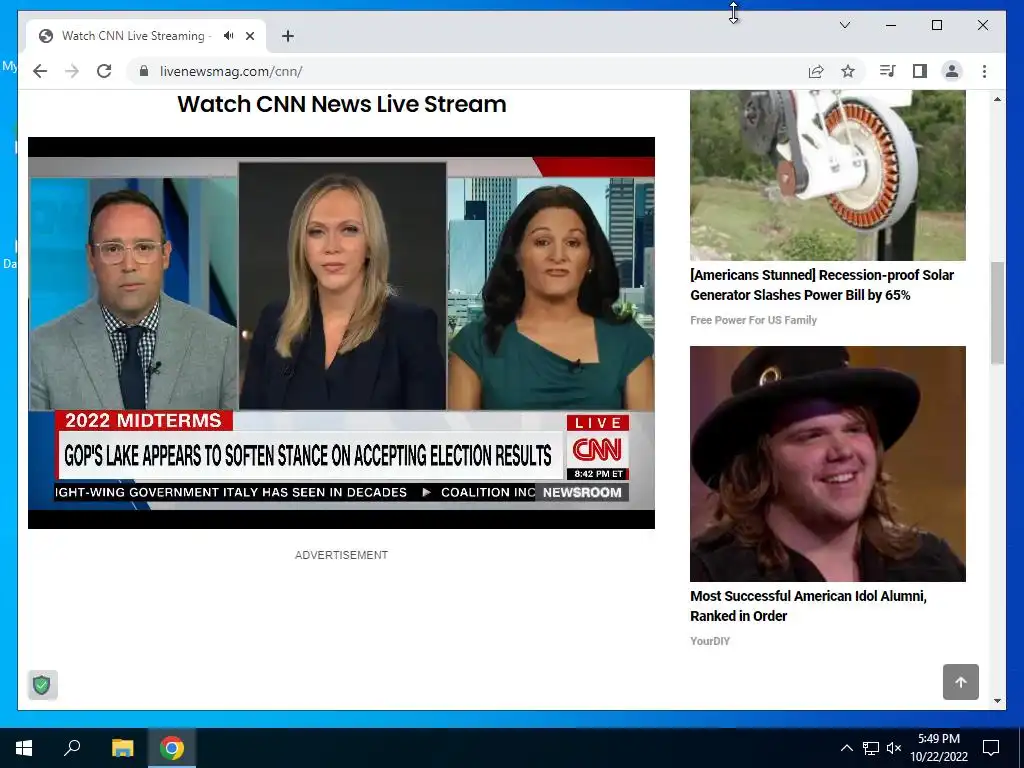The width and height of the screenshot is (1024, 768).
Task: Open the solar generator ad image
Action: click(827, 175)
